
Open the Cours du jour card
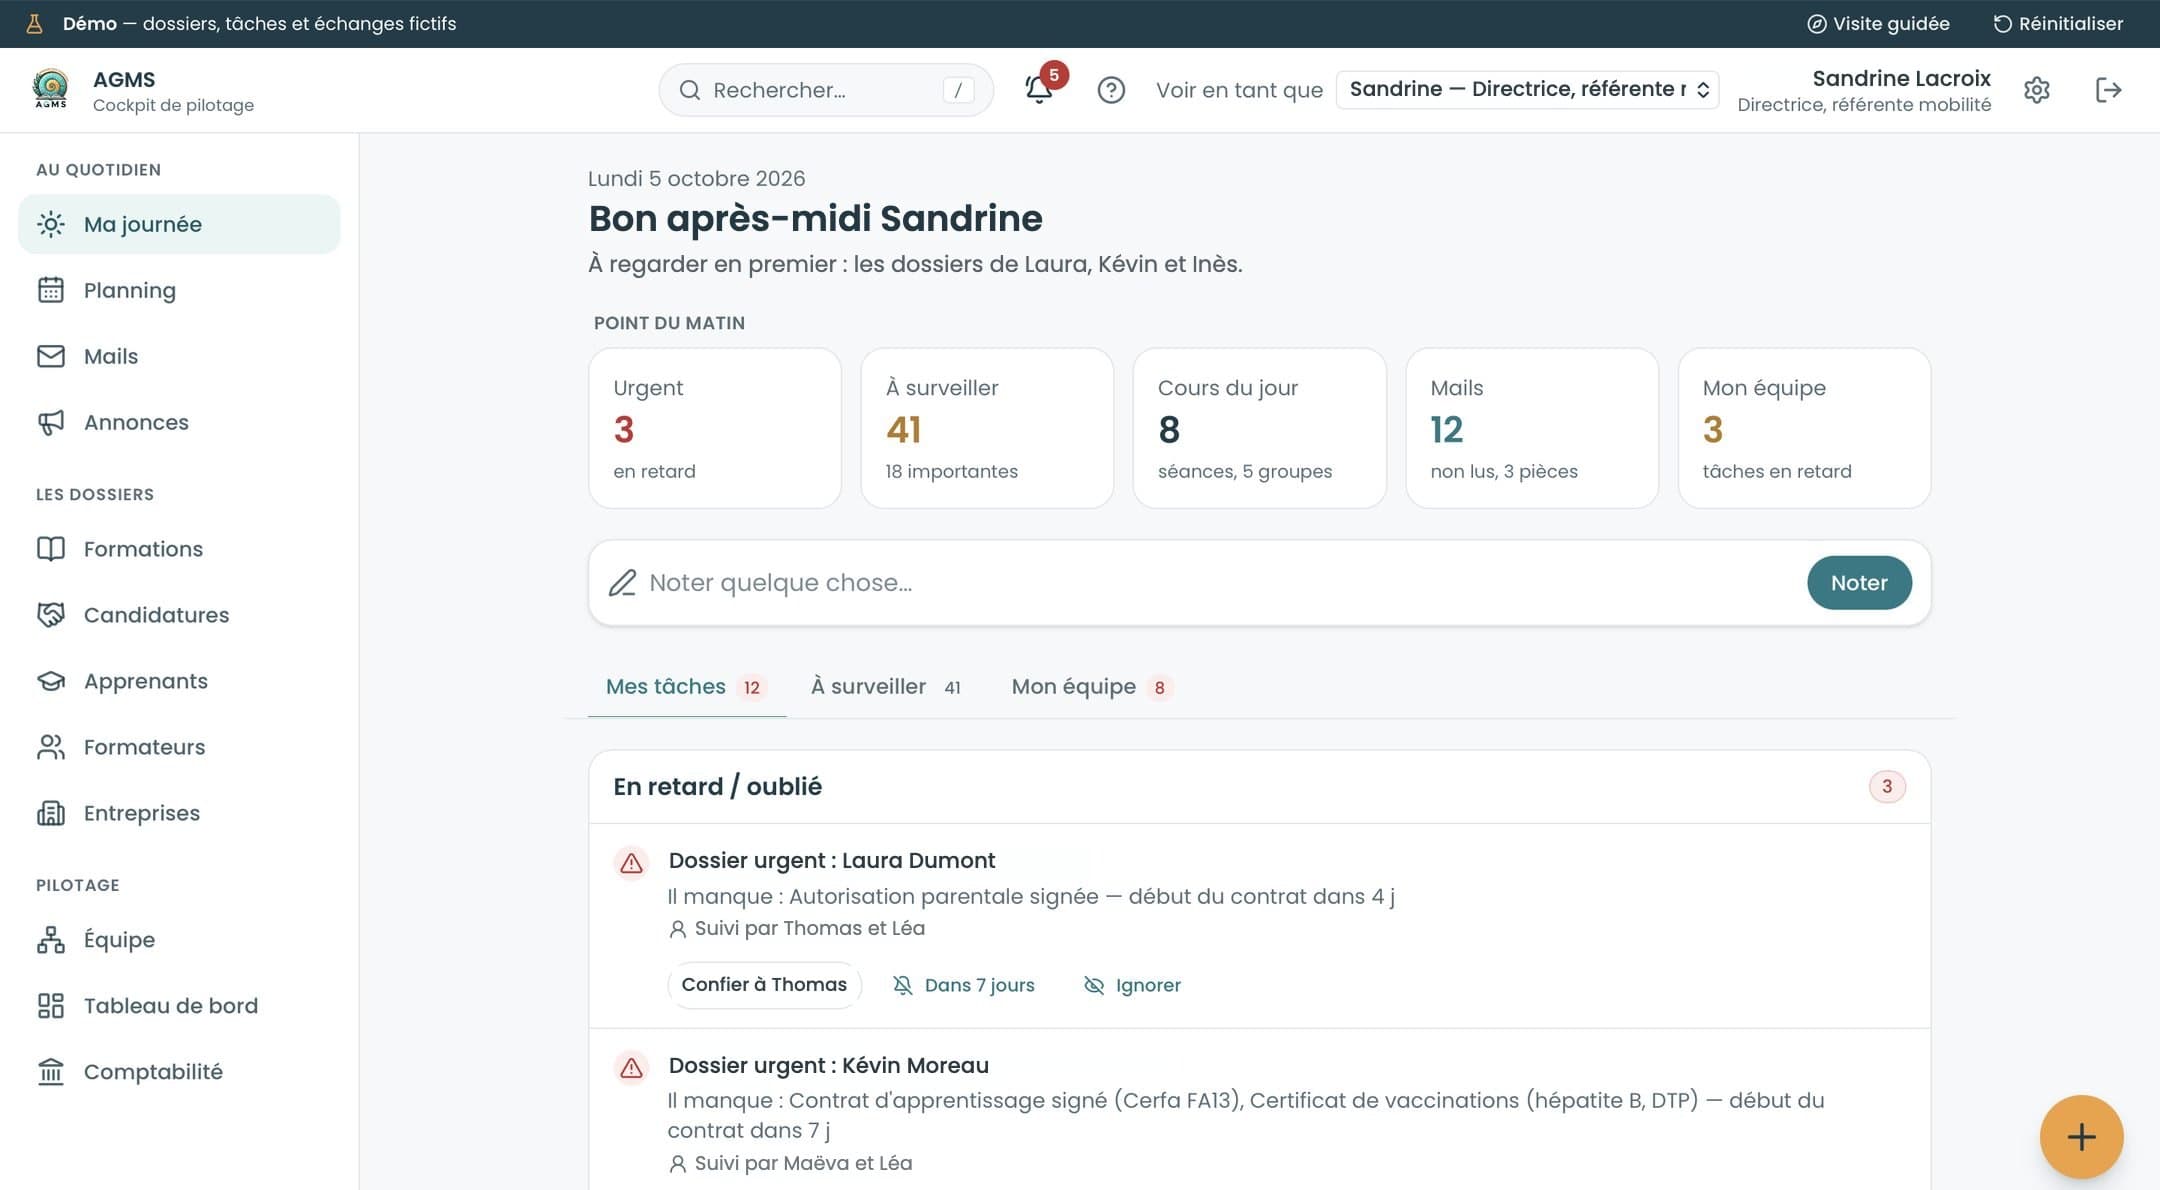[1259, 428]
